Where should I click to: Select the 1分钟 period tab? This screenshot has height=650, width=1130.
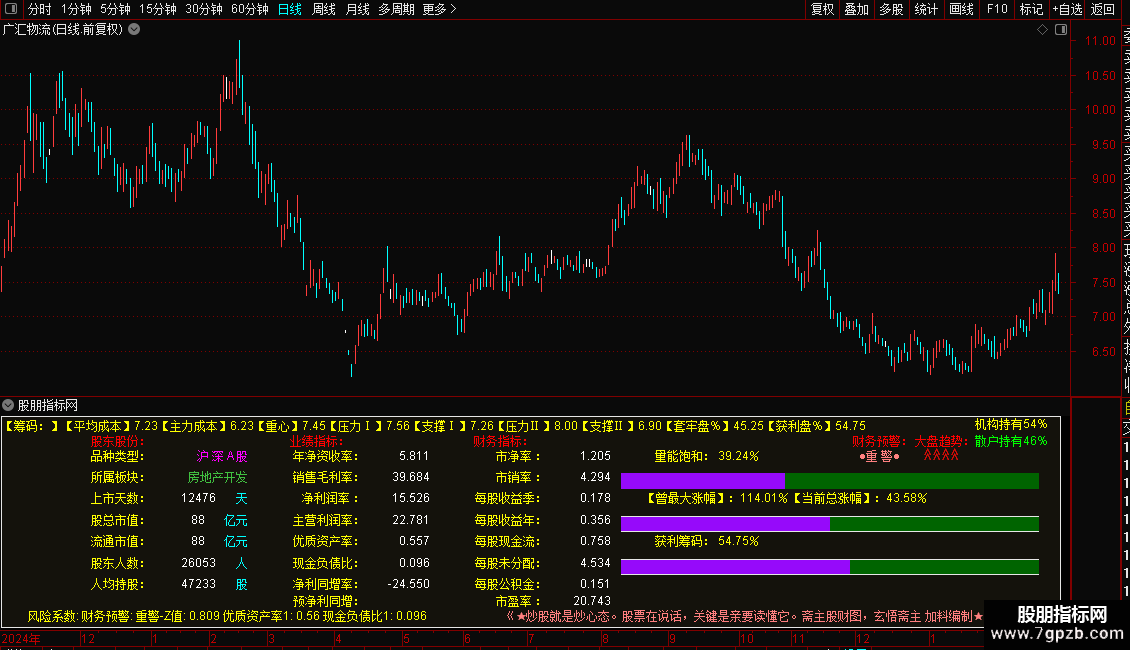pyautogui.click(x=76, y=9)
